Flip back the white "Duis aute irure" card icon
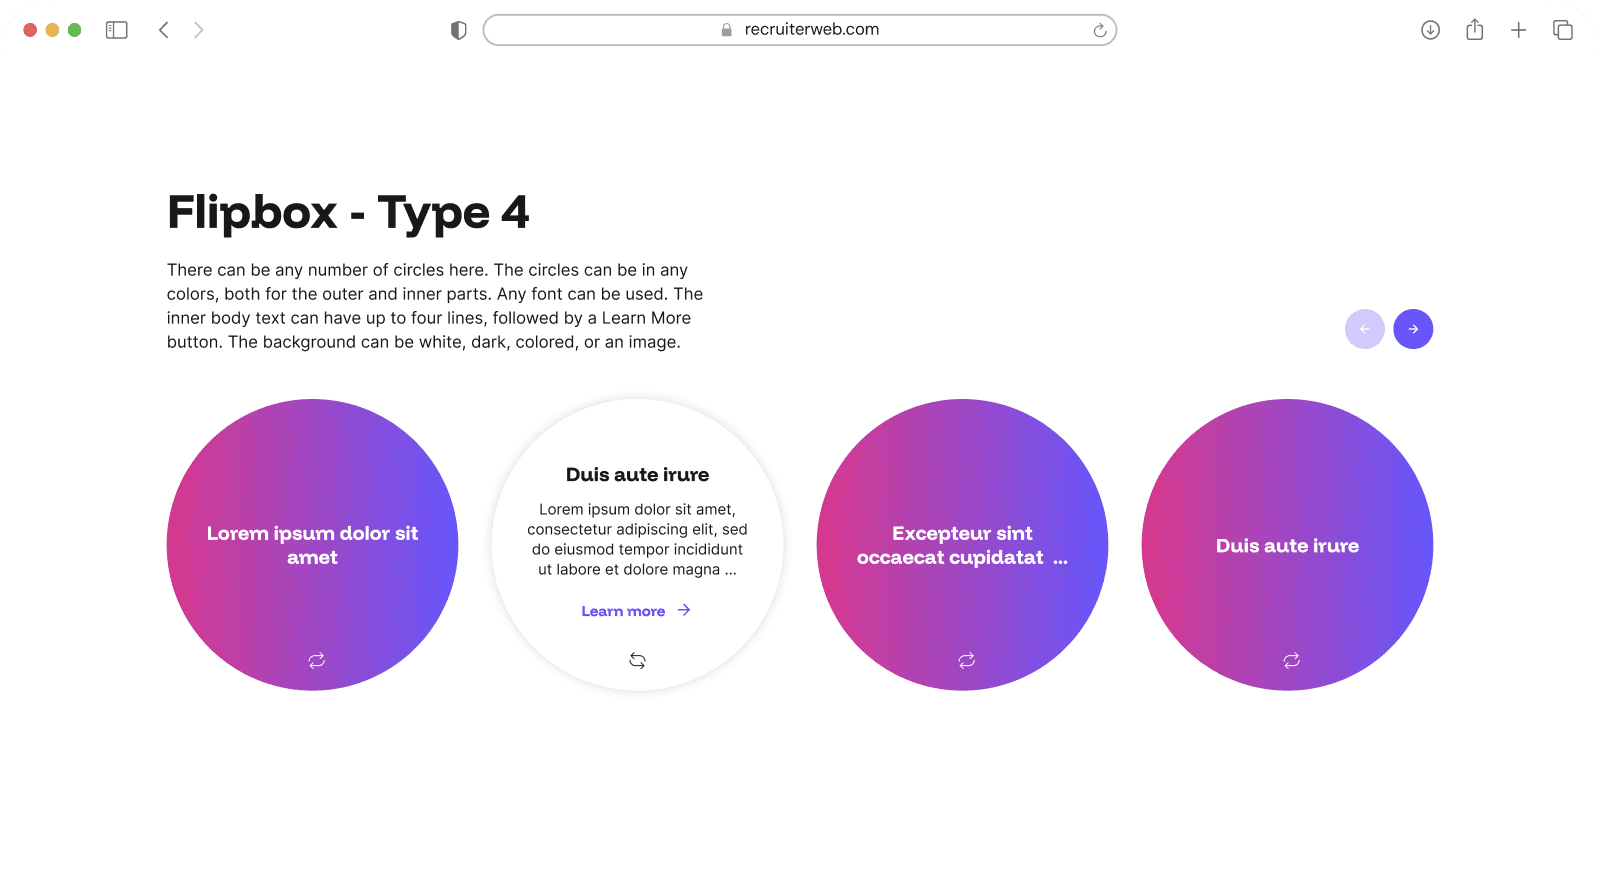The width and height of the screenshot is (1600, 896). pyautogui.click(x=637, y=660)
